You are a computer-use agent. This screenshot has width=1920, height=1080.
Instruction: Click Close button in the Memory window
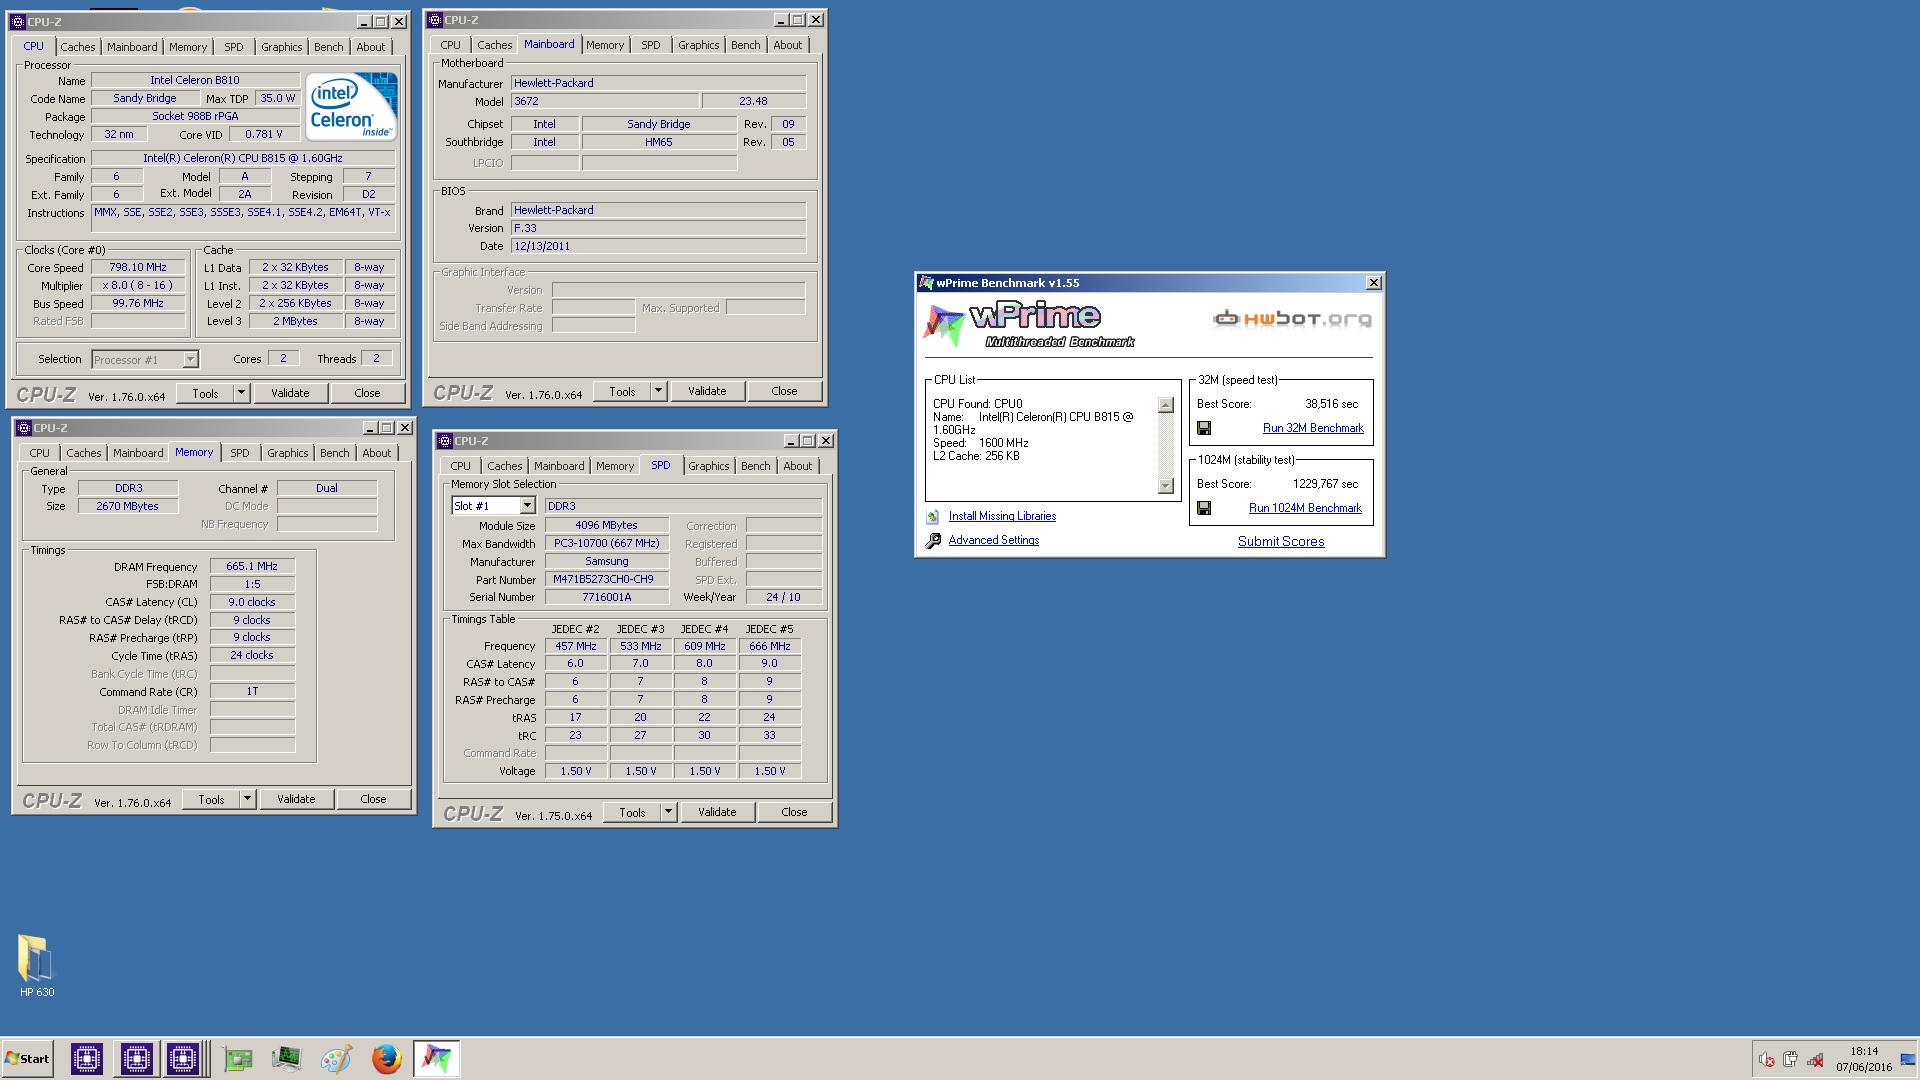pos(373,799)
